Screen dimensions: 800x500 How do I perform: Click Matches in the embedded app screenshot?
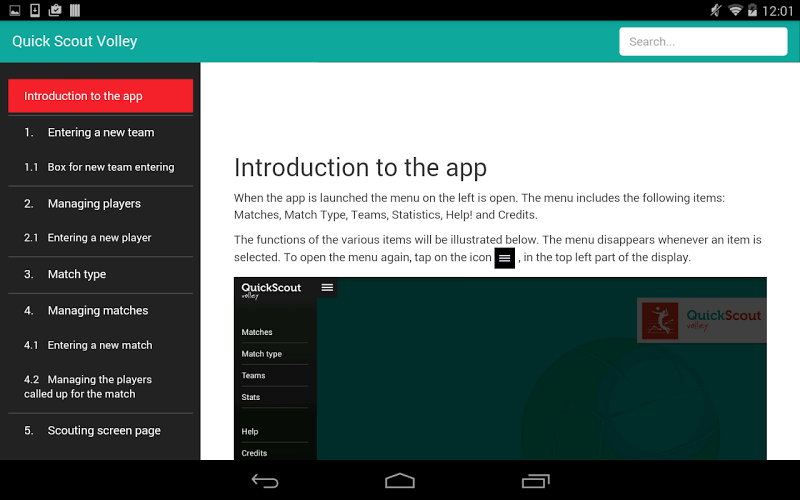[257, 332]
